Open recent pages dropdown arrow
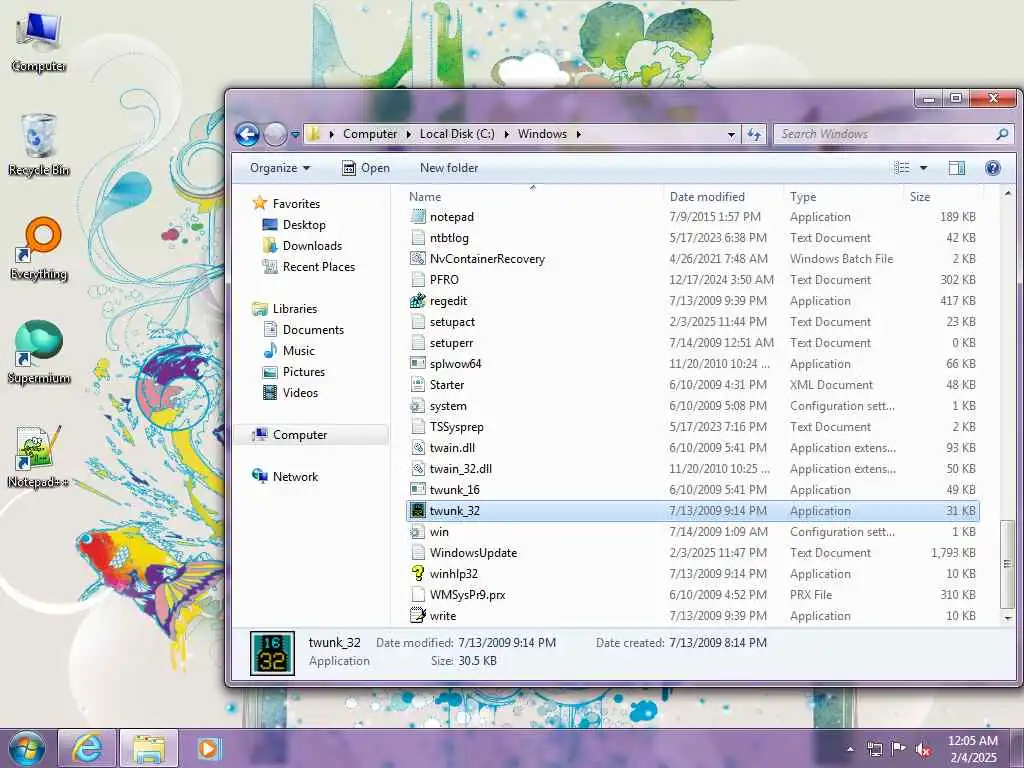This screenshot has width=1024, height=768. coord(295,135)
